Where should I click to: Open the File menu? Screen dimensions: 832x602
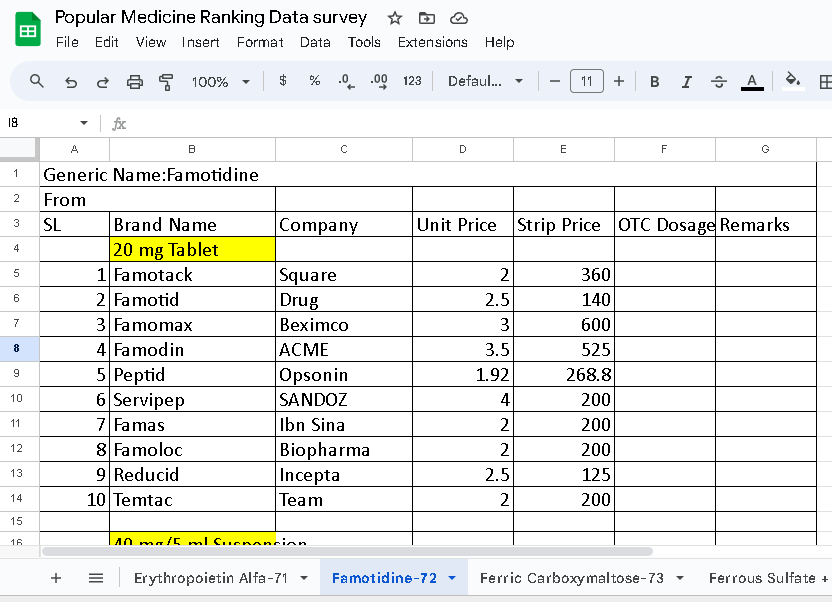coord(67,42)
